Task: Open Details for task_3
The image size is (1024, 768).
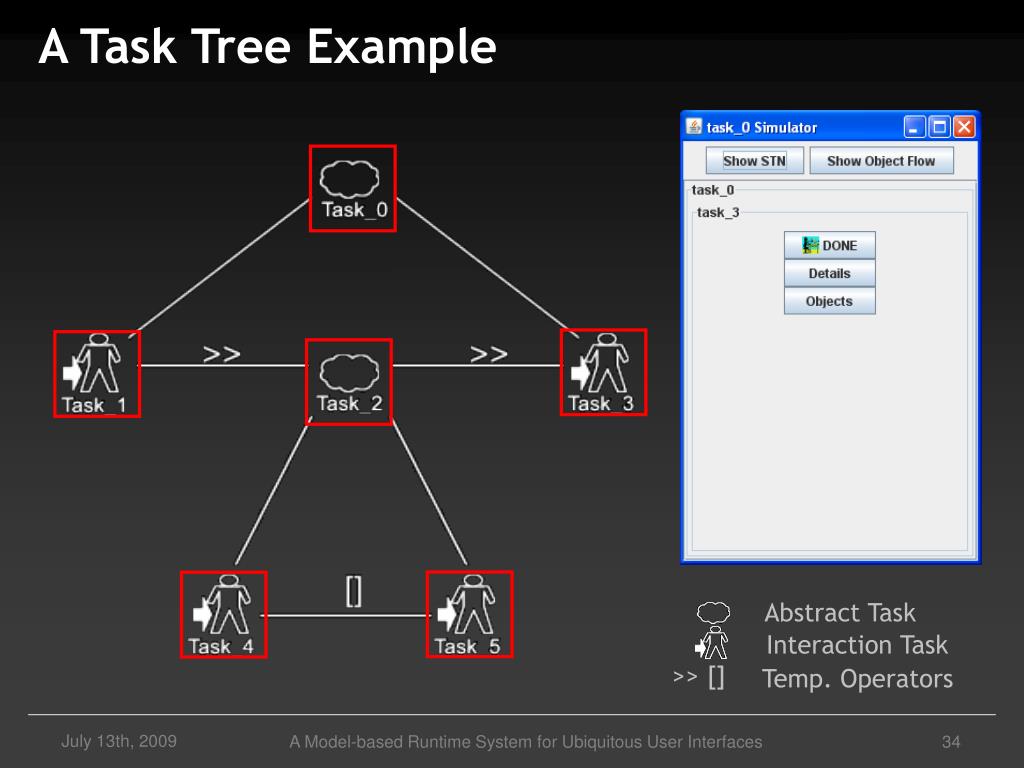Action: (829, 274)
